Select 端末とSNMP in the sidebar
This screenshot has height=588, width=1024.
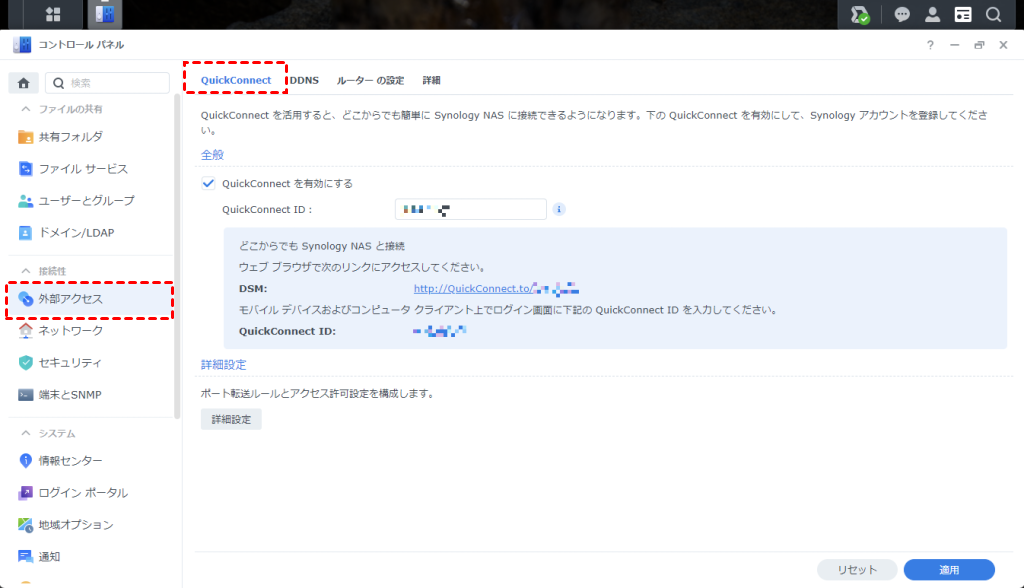[91, 395]
